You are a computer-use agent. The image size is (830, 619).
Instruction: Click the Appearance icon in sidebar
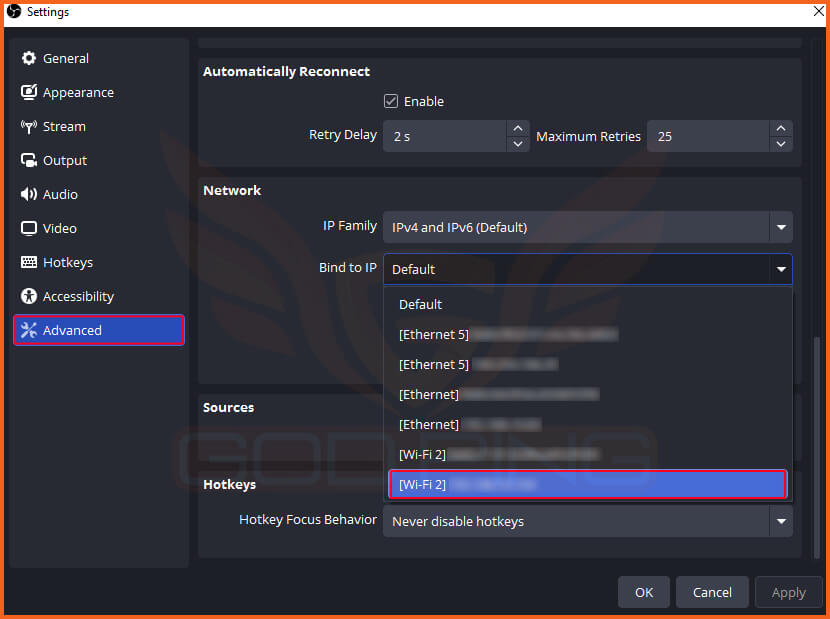pyautogui.click(x=29, y=93)
